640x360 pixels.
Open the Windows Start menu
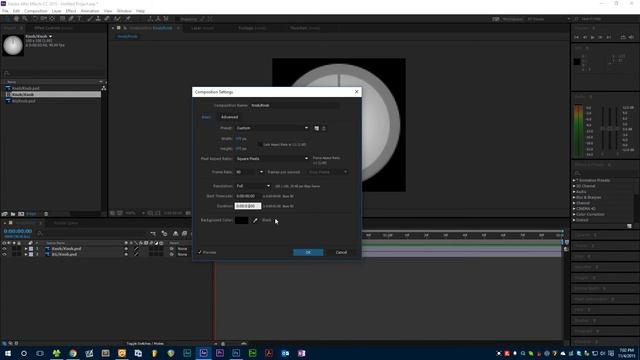8,353
